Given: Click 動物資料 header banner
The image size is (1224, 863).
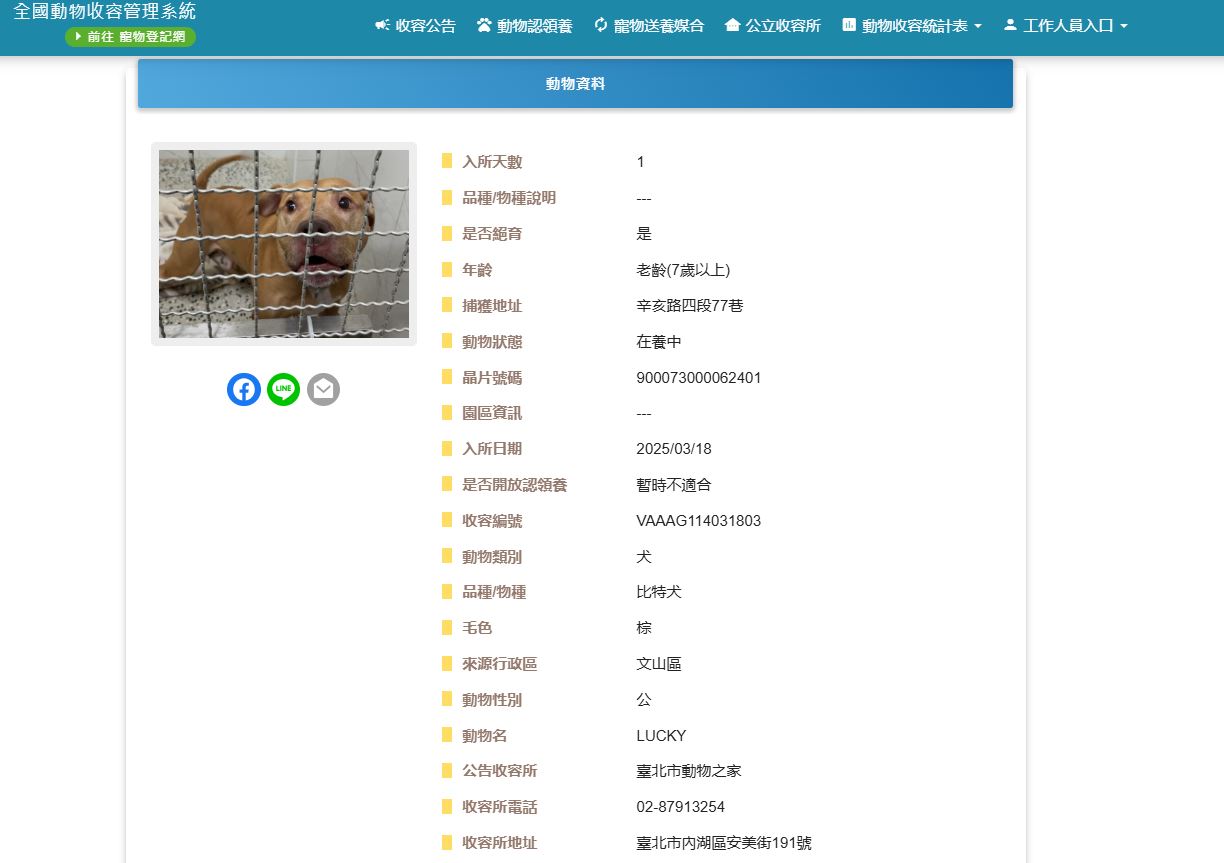Looking at the screenshot, I should (575, 84).
